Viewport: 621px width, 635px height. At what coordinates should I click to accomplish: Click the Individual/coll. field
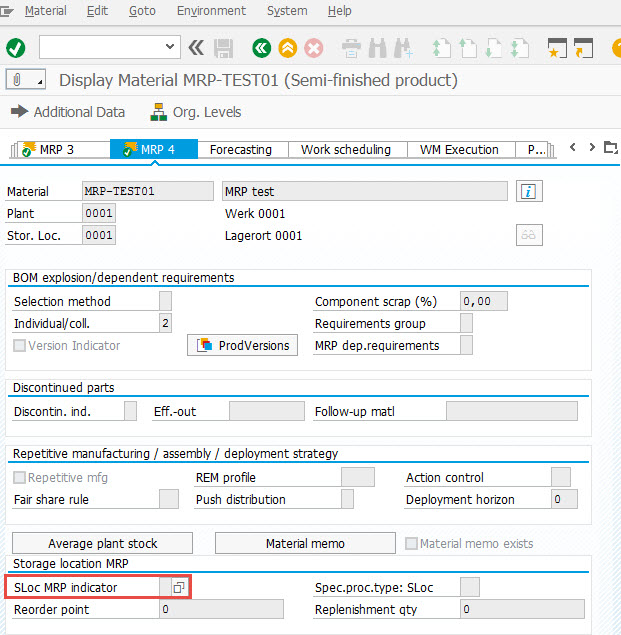(x=165, y=323)
